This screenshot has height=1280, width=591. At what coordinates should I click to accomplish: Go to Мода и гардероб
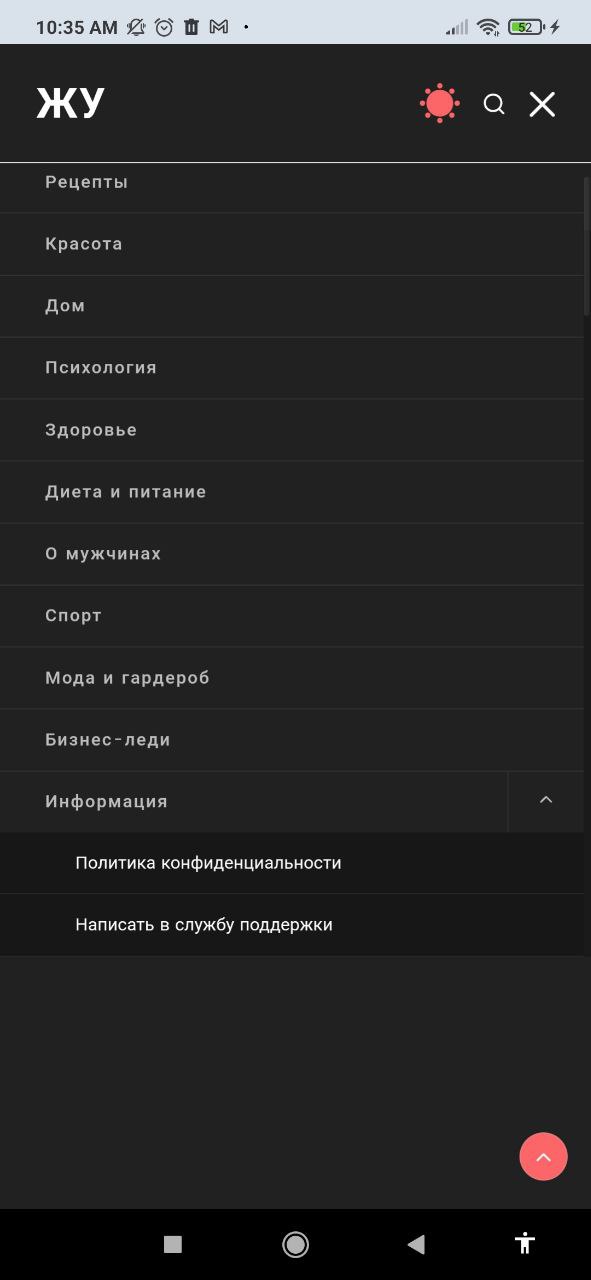(292, 678)
